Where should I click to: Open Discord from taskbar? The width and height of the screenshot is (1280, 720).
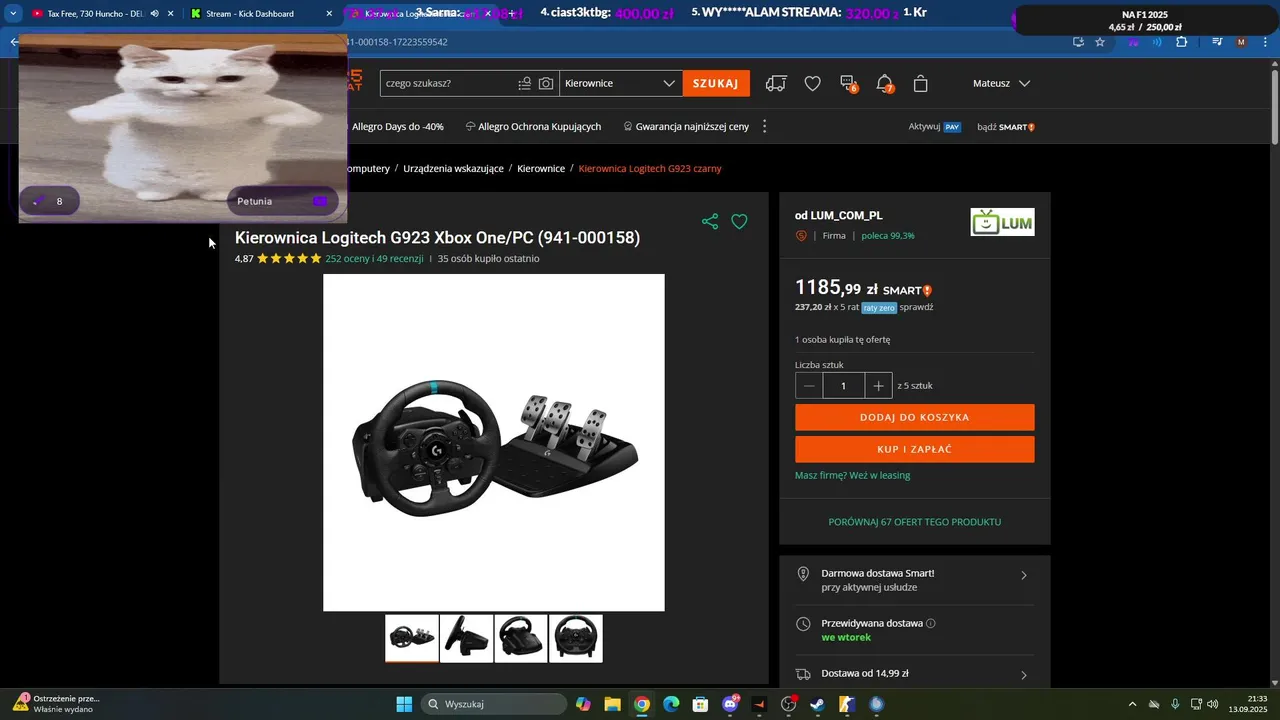[x=730, y=704]
